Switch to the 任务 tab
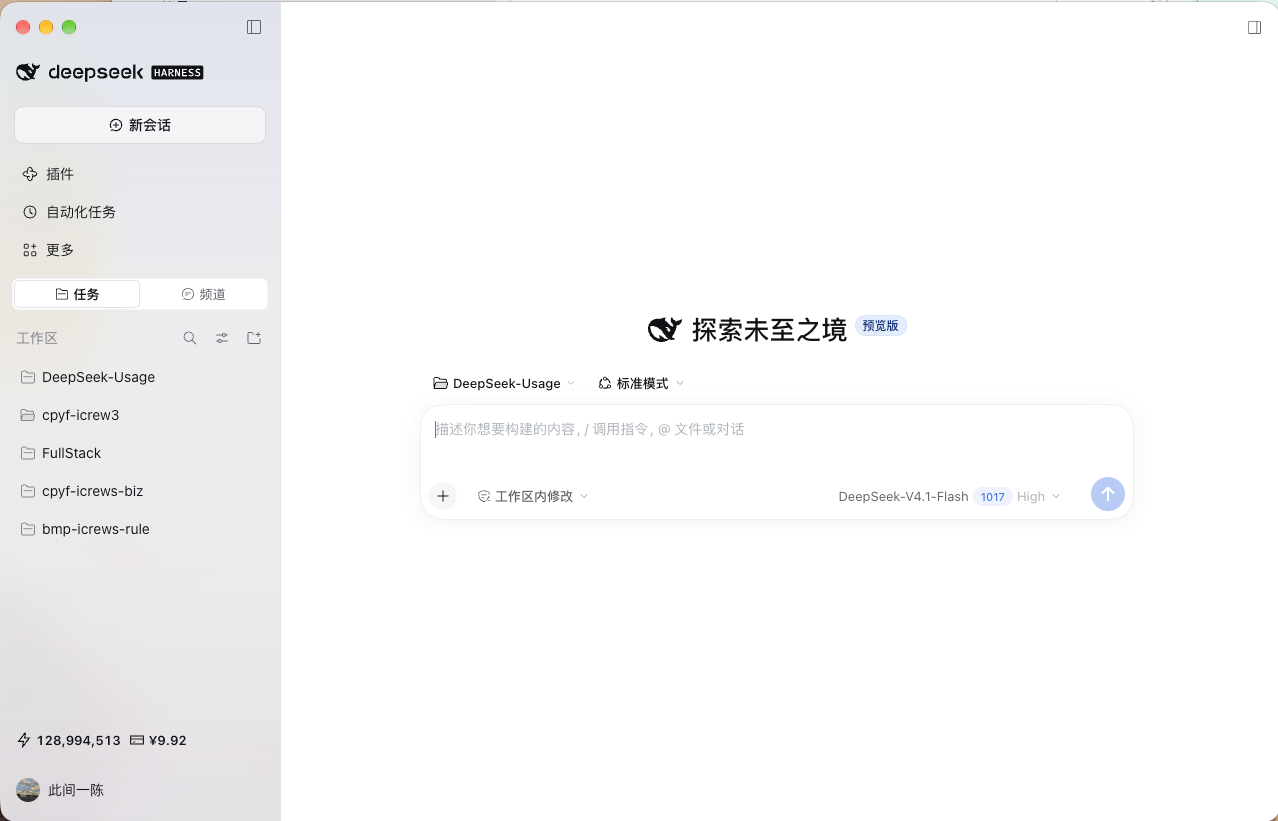The image size is (1278, 821). [77, 294]
